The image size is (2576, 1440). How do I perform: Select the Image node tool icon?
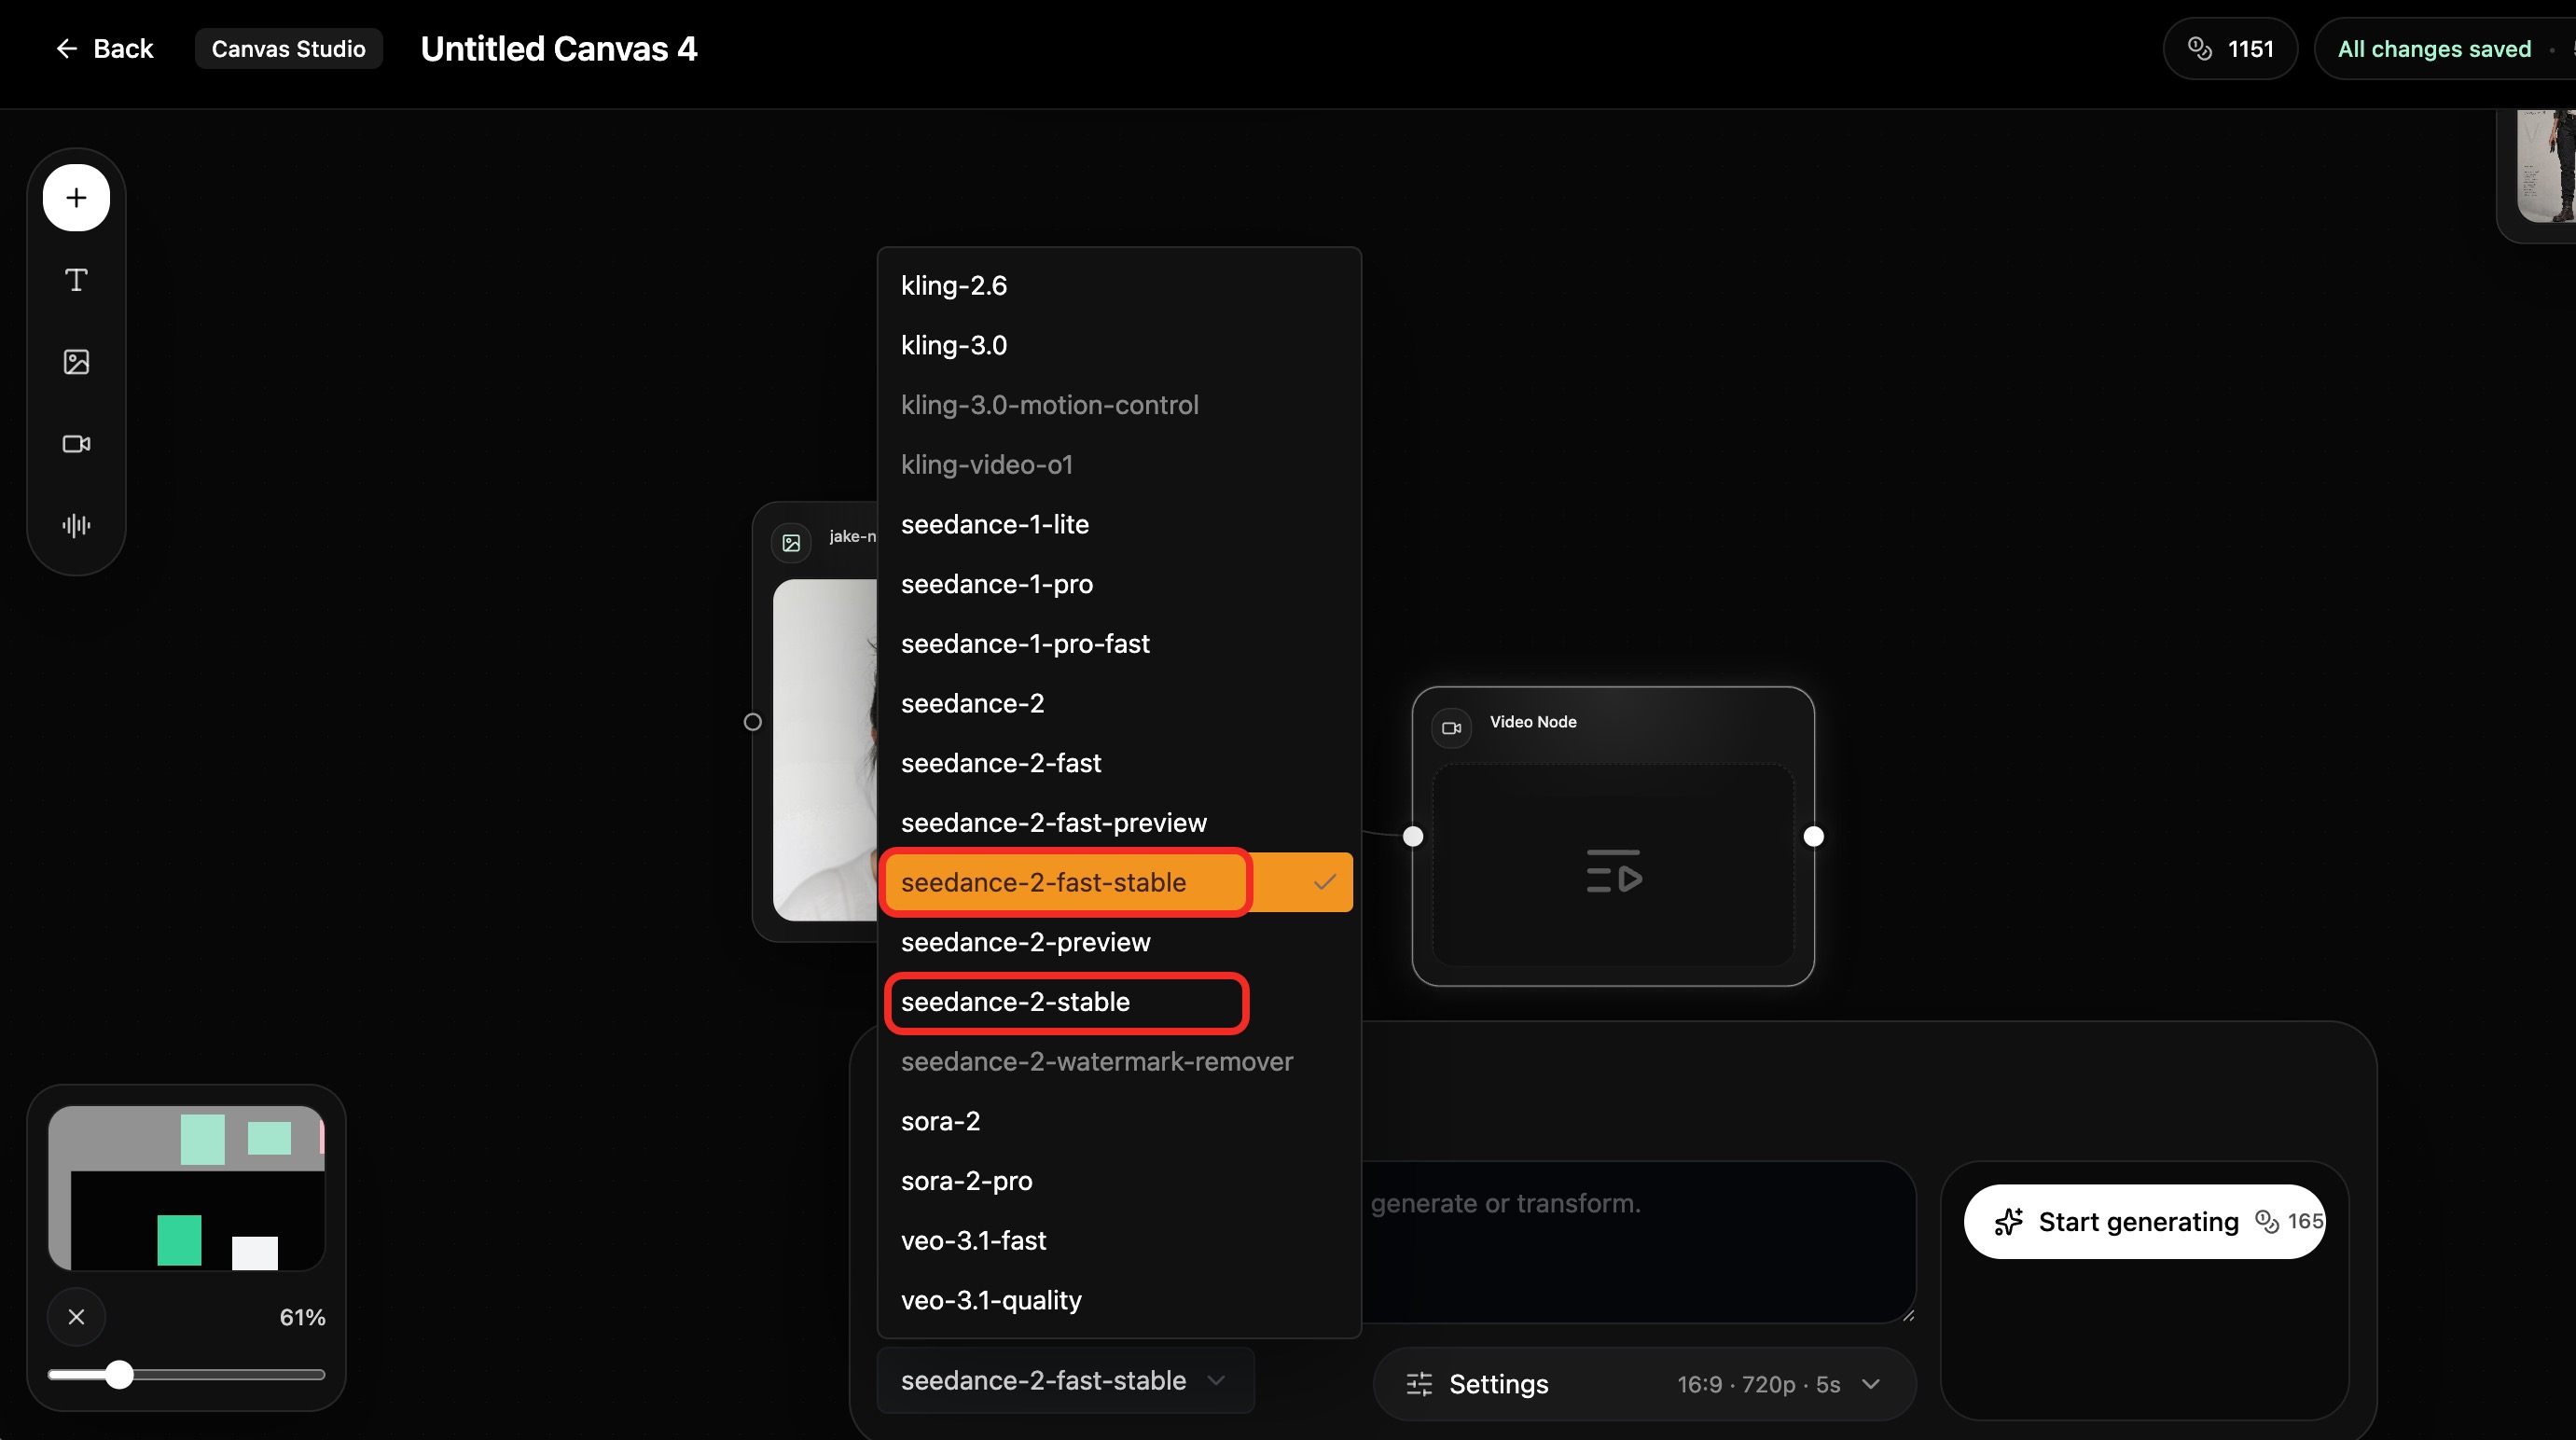click(x=76, y=362)
